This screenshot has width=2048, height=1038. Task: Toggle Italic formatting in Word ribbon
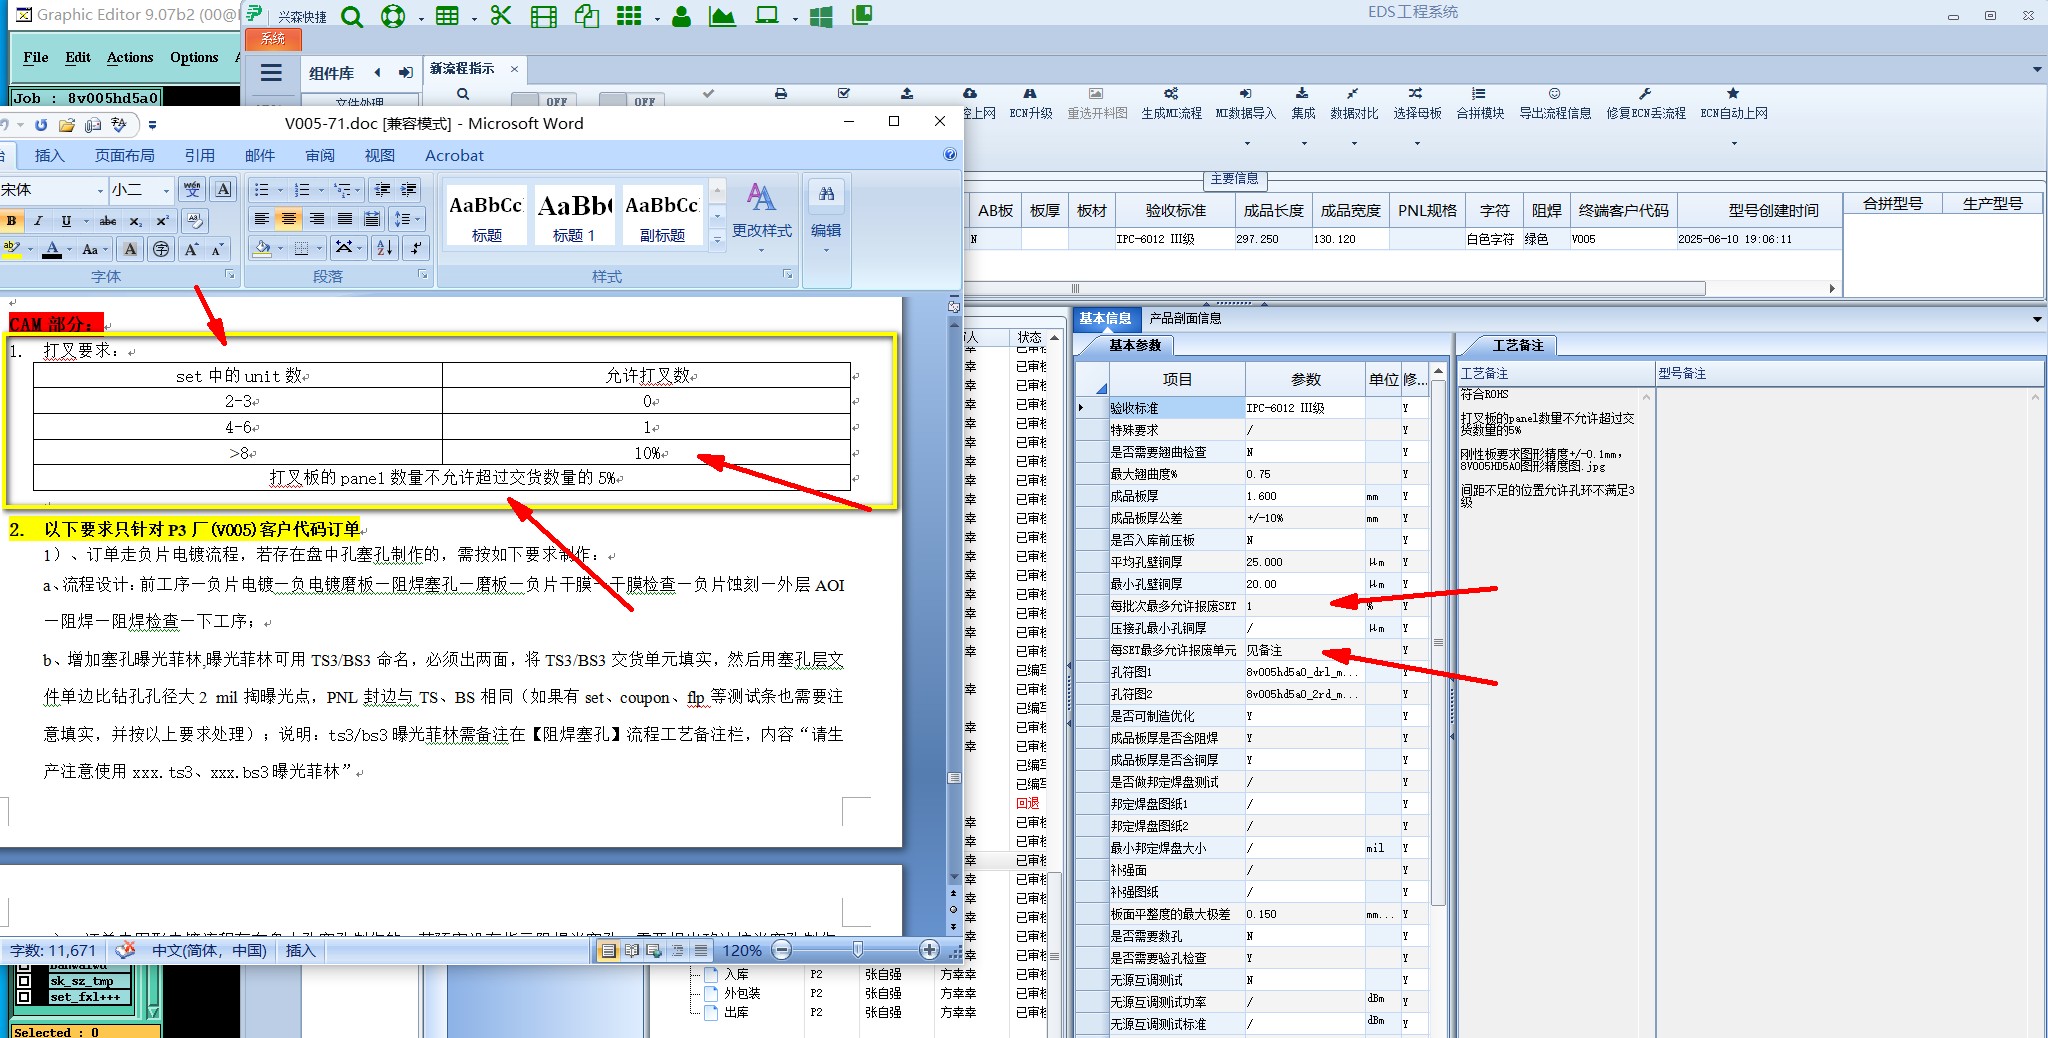point(38,221)
